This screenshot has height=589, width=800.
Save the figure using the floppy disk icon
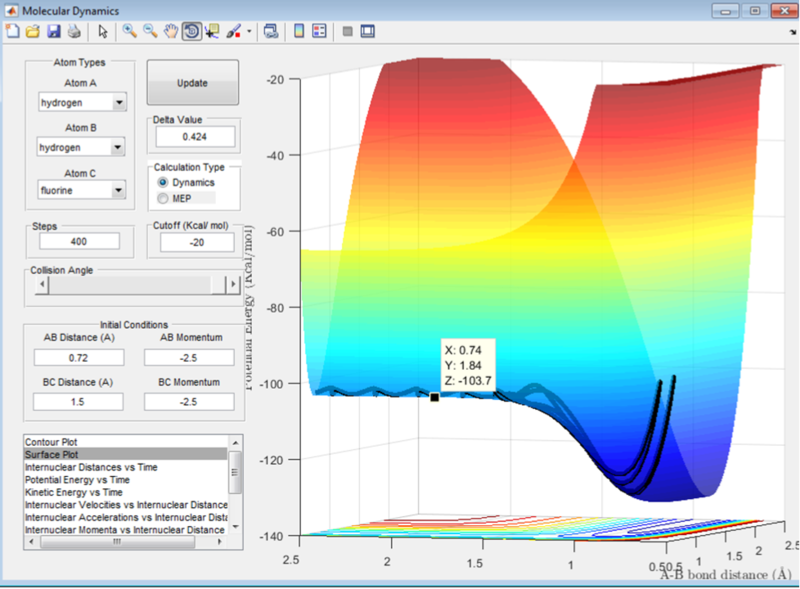[55, 31]
